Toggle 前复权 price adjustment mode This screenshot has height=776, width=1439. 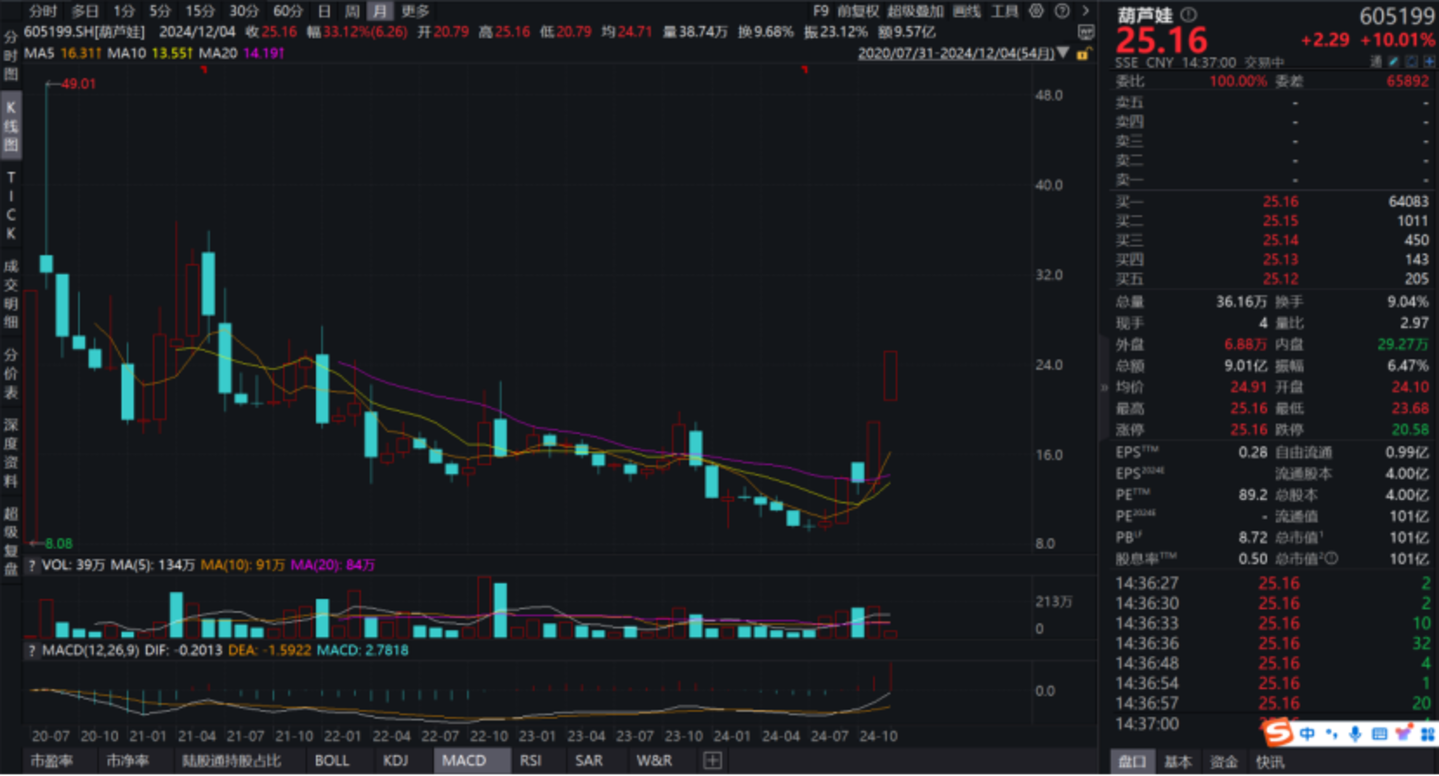click(858, 11)
